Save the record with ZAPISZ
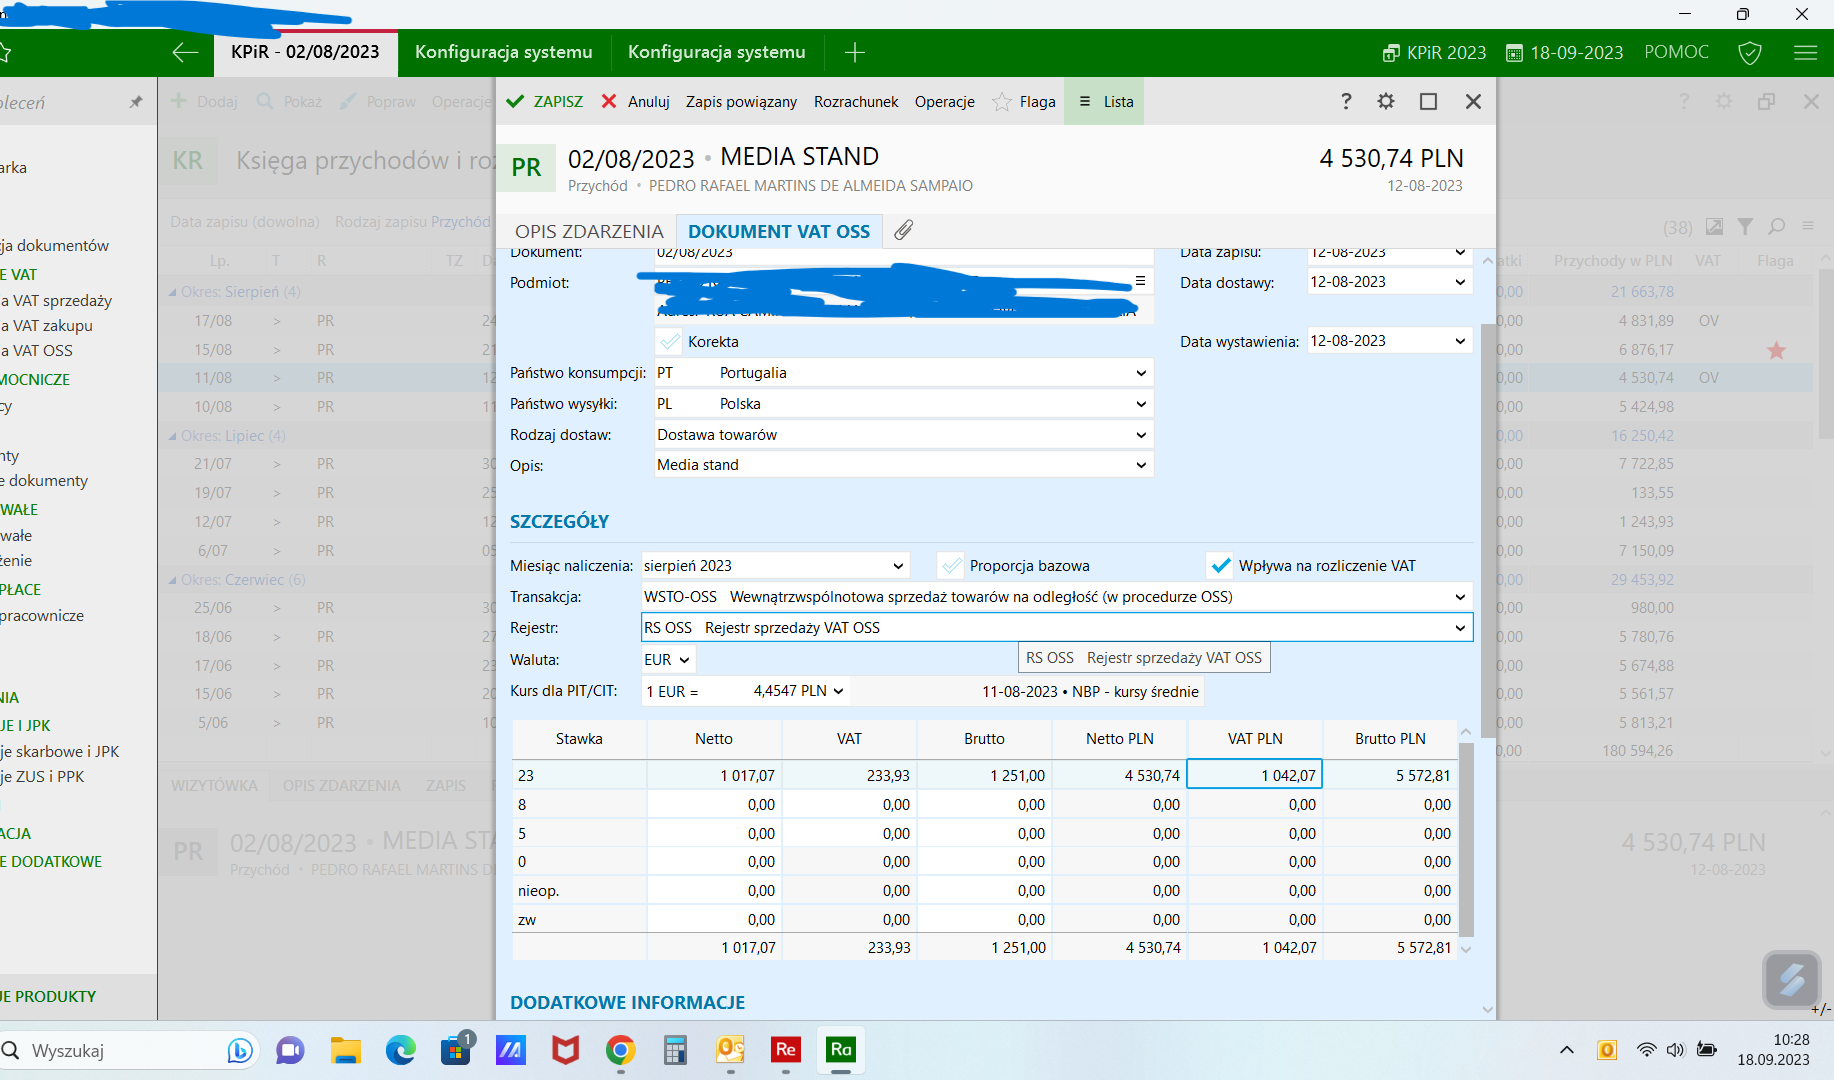The height and width of the screenshot is (1080, 1834). pyautogui.click(x=545, y=102)
